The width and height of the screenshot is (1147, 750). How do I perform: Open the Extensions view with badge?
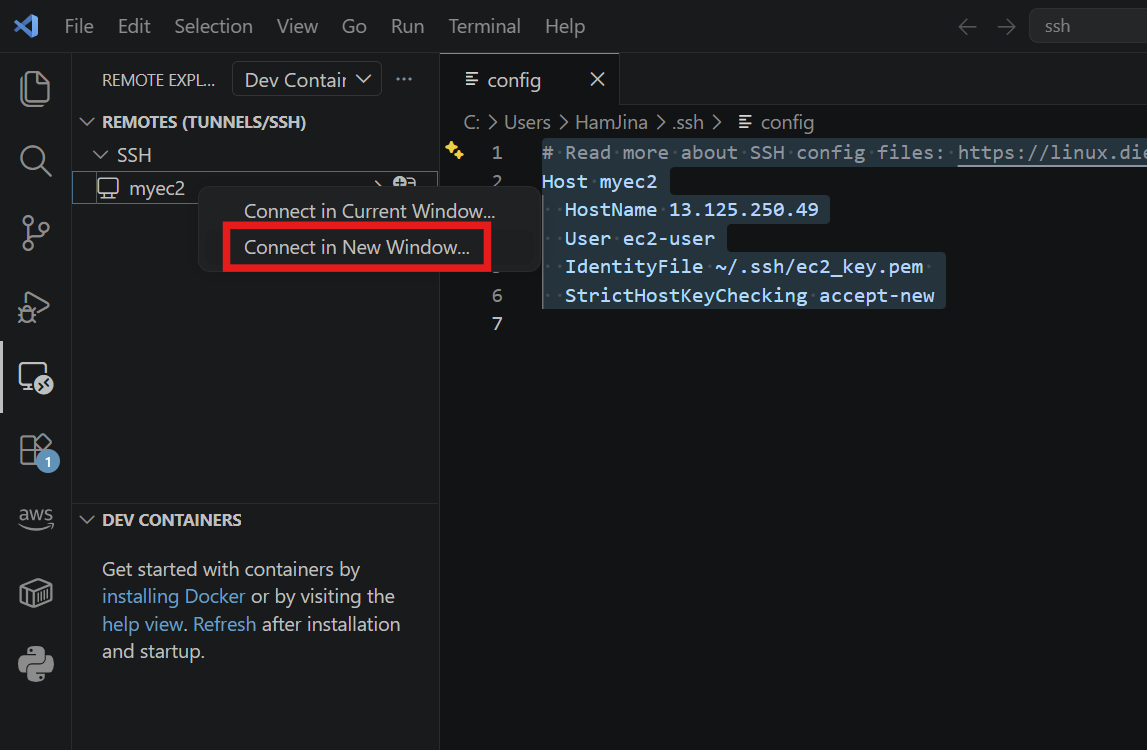[38, 451]
